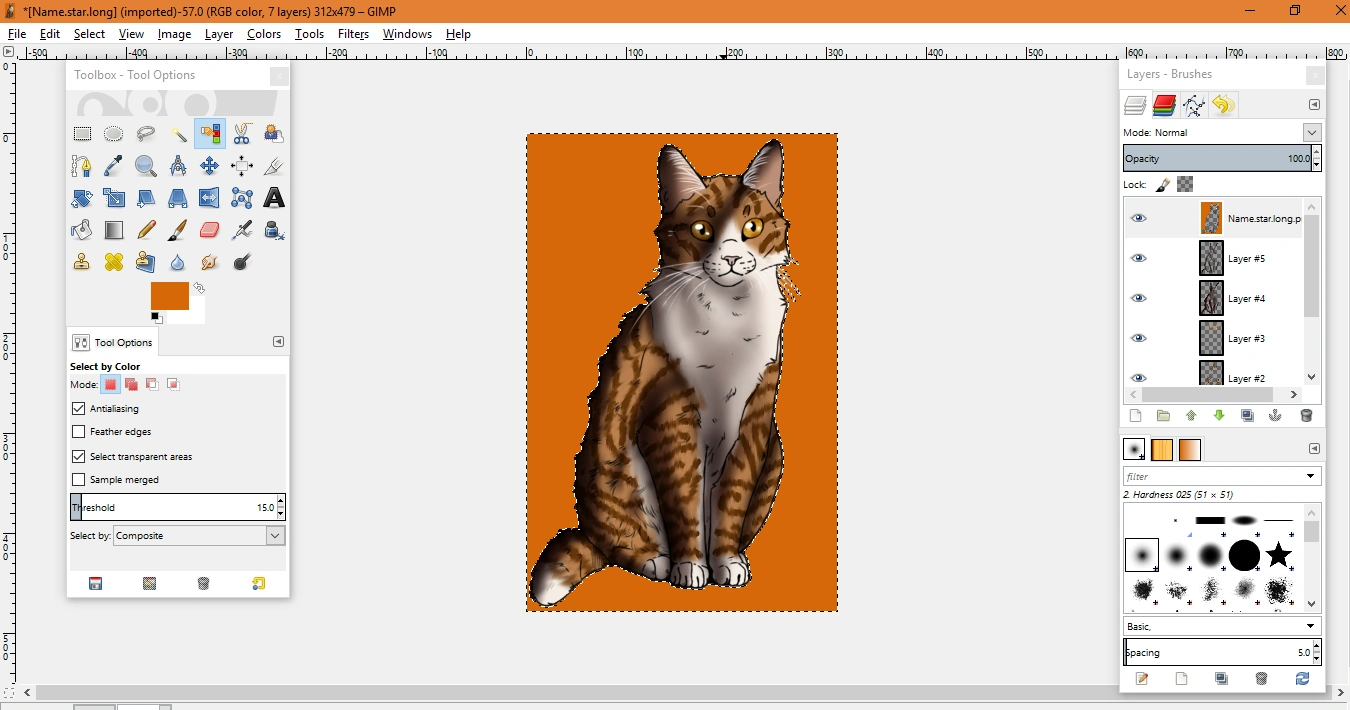Viewport: 1350px width, 710px height.
Task: Open the Channels tab icon
Action: pos(1164,105)
